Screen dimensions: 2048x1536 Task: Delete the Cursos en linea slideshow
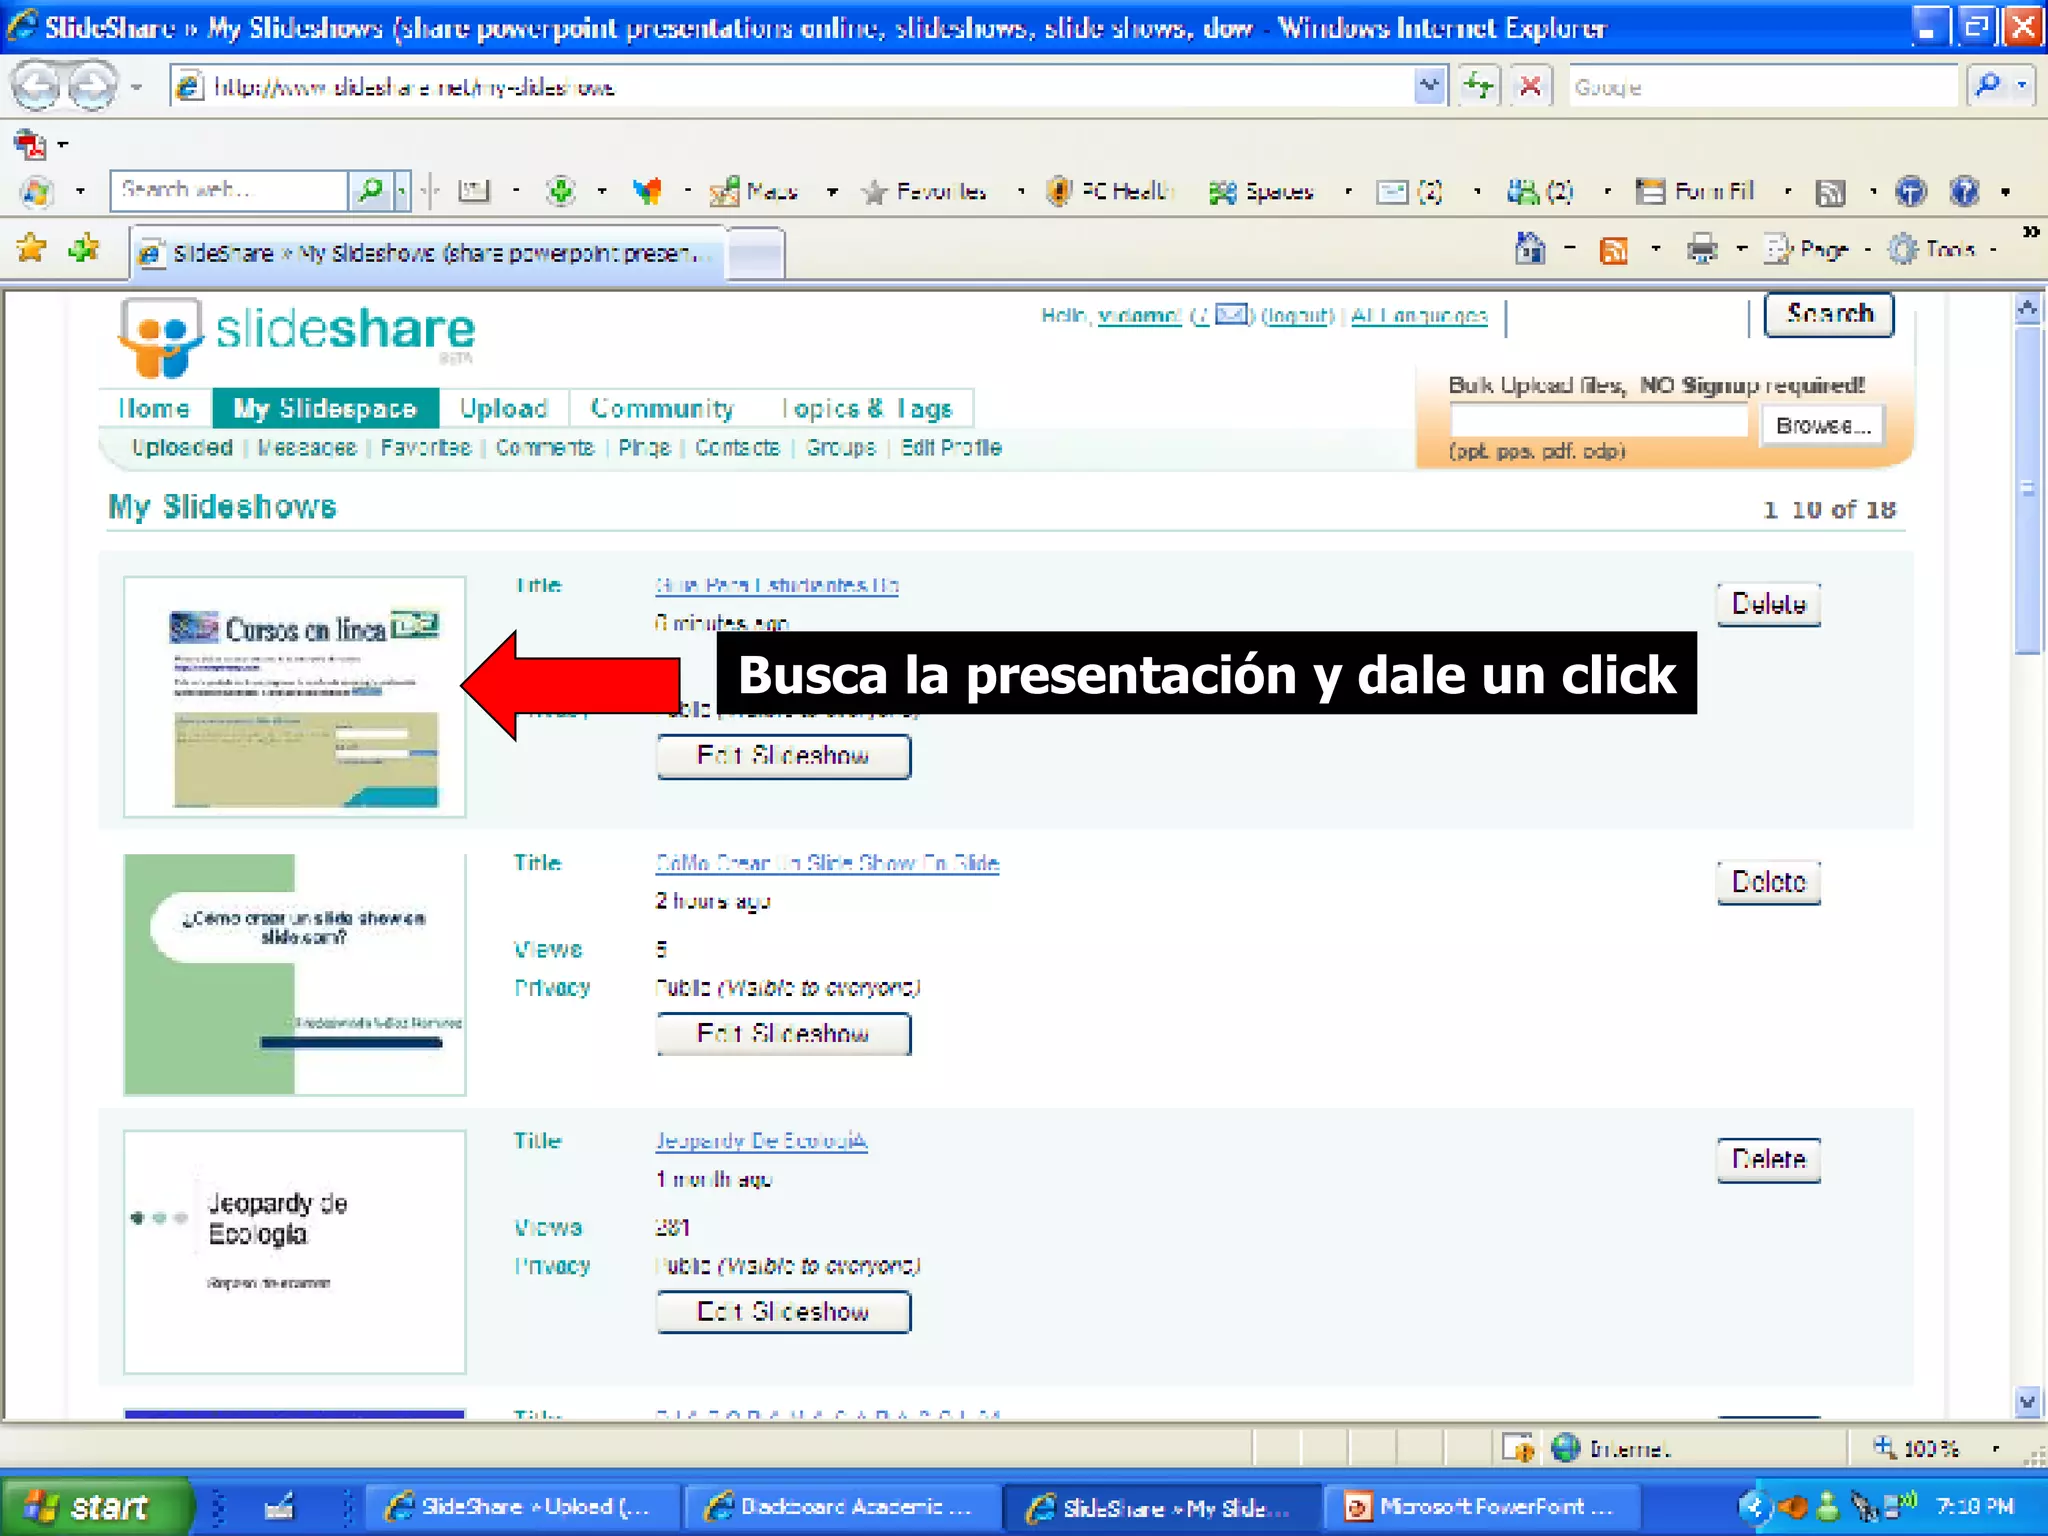point(1768,604)
